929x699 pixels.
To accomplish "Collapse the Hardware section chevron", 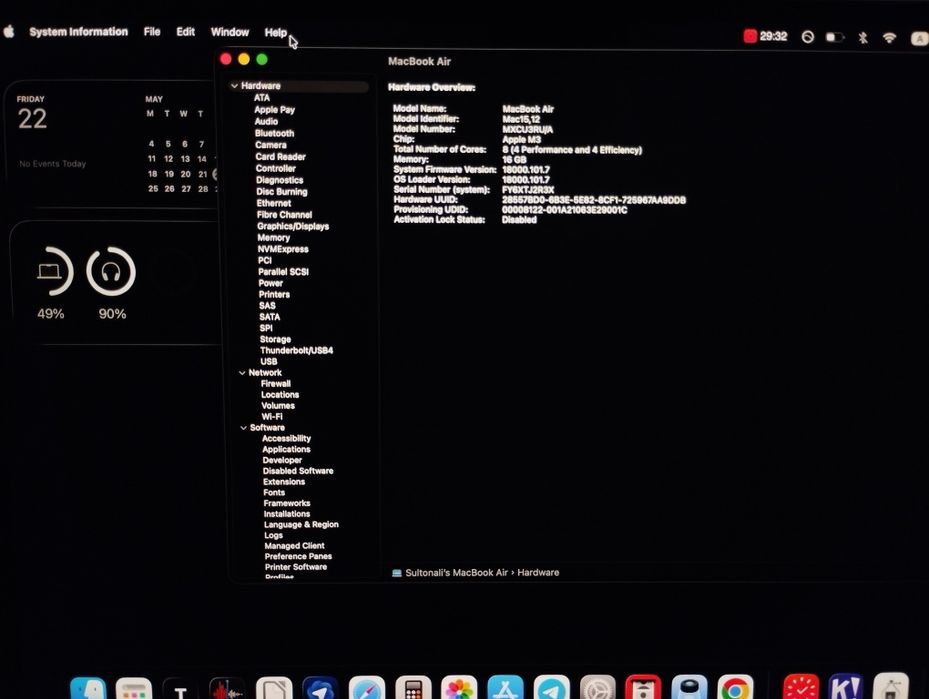I will pos(235,86).
